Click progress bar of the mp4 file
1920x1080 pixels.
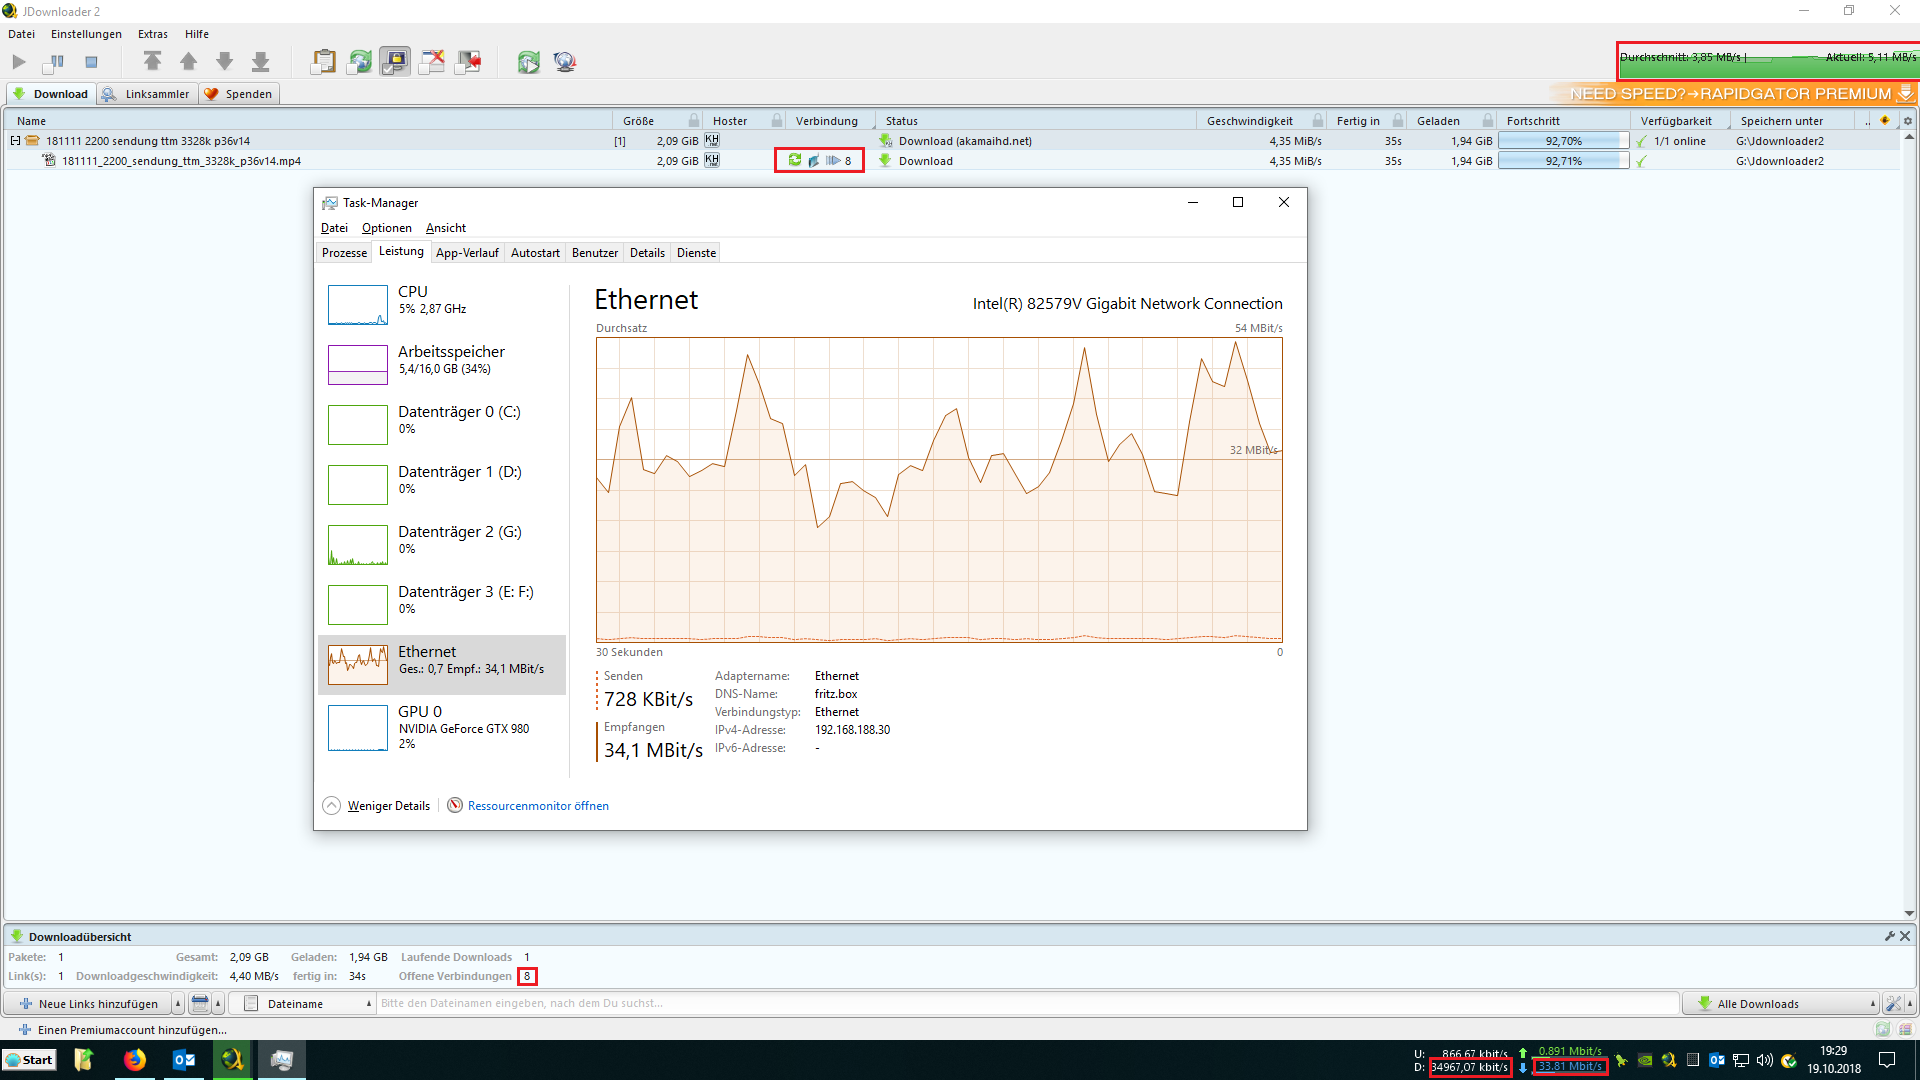point(1562,161)
